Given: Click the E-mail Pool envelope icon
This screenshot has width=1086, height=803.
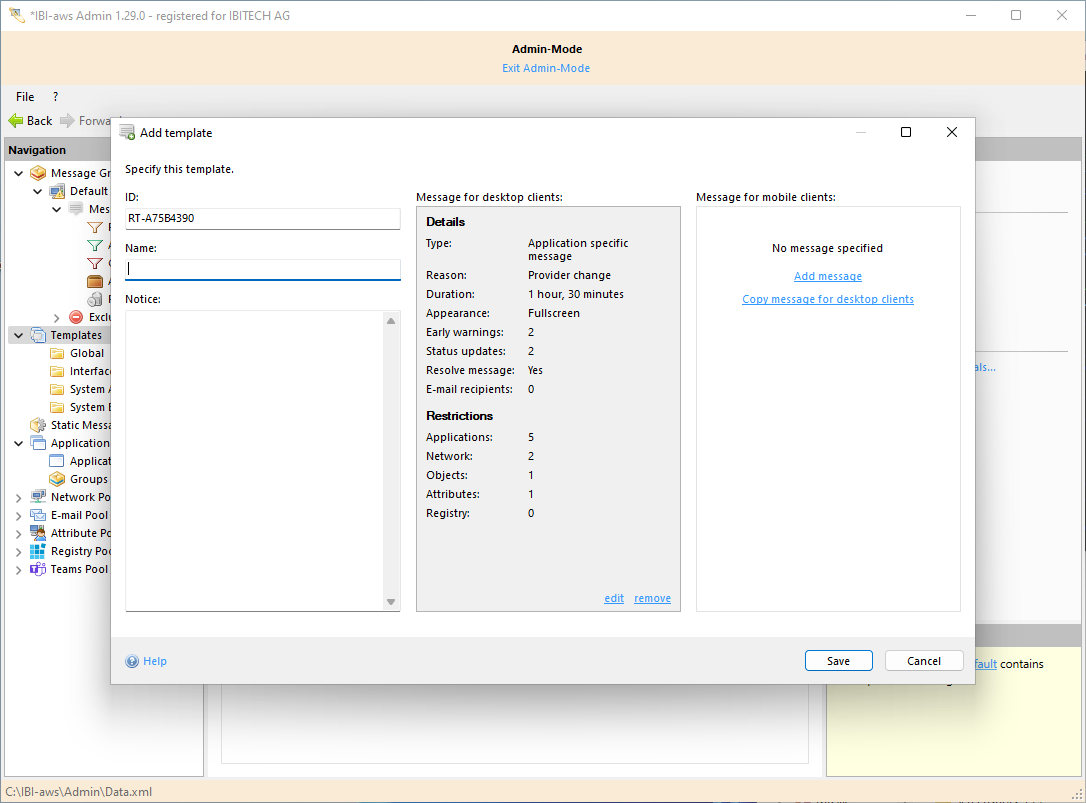Looking at the screenshot, I should 38,515.
